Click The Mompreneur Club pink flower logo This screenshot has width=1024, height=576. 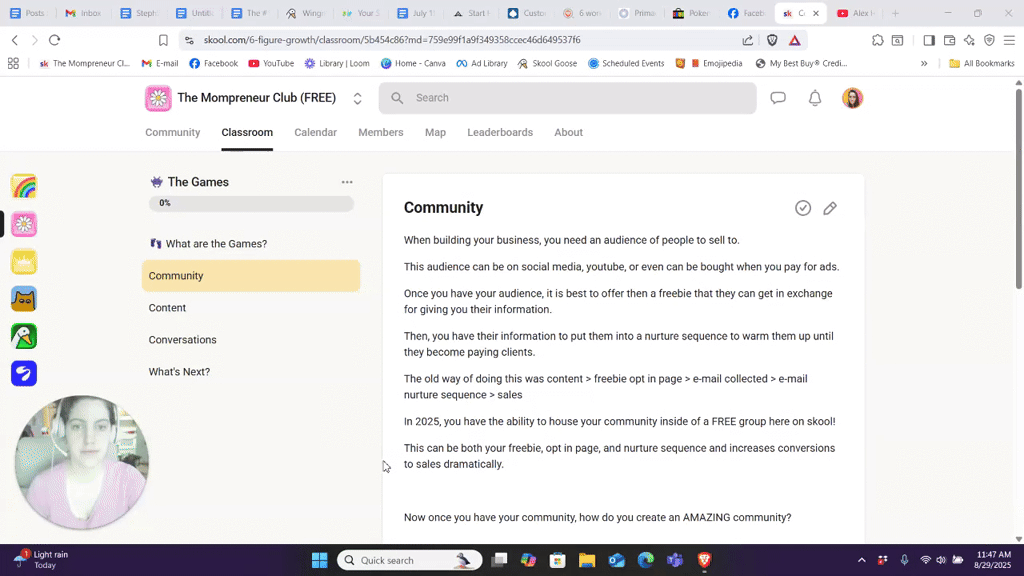(x=158, y=98)
